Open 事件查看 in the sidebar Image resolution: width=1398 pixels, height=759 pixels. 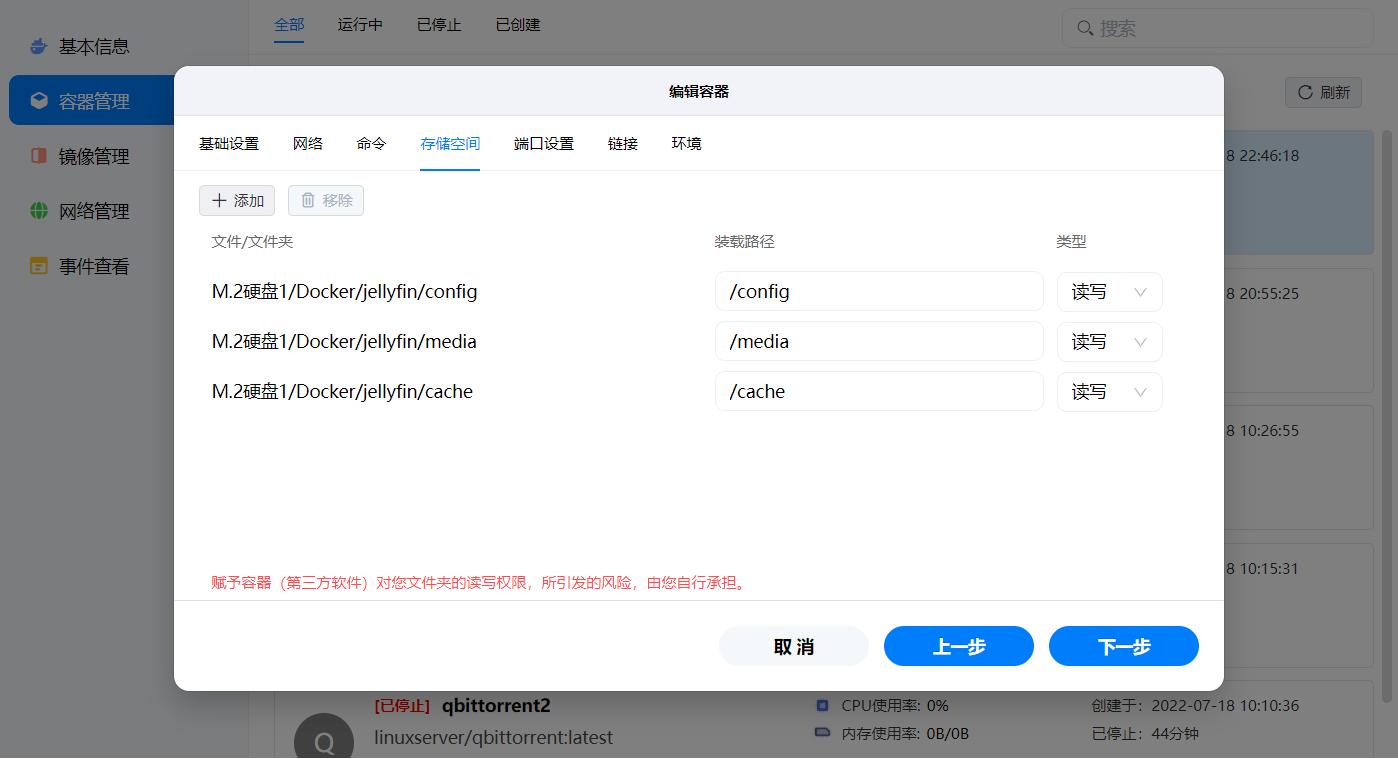click(x=38, y=266)
